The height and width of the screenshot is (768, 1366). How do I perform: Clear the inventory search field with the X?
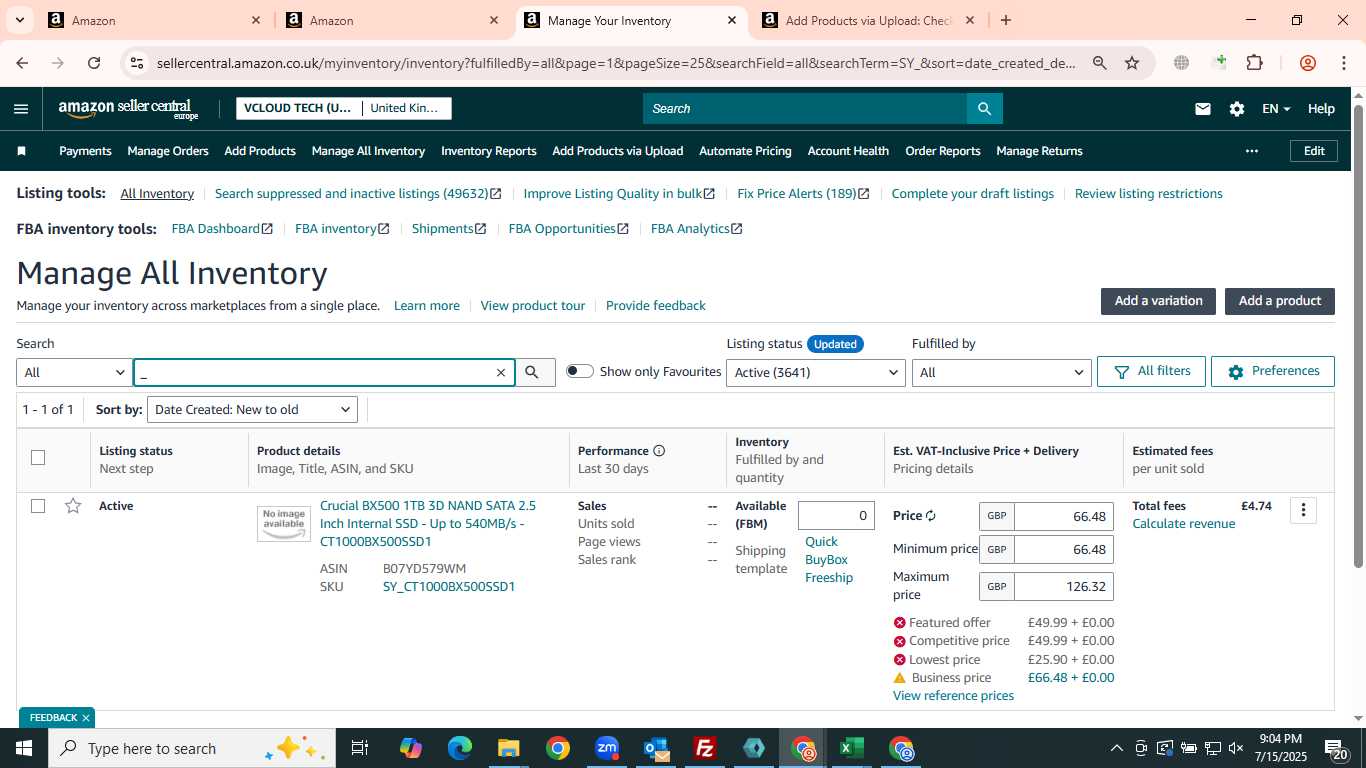pos(501,373)
